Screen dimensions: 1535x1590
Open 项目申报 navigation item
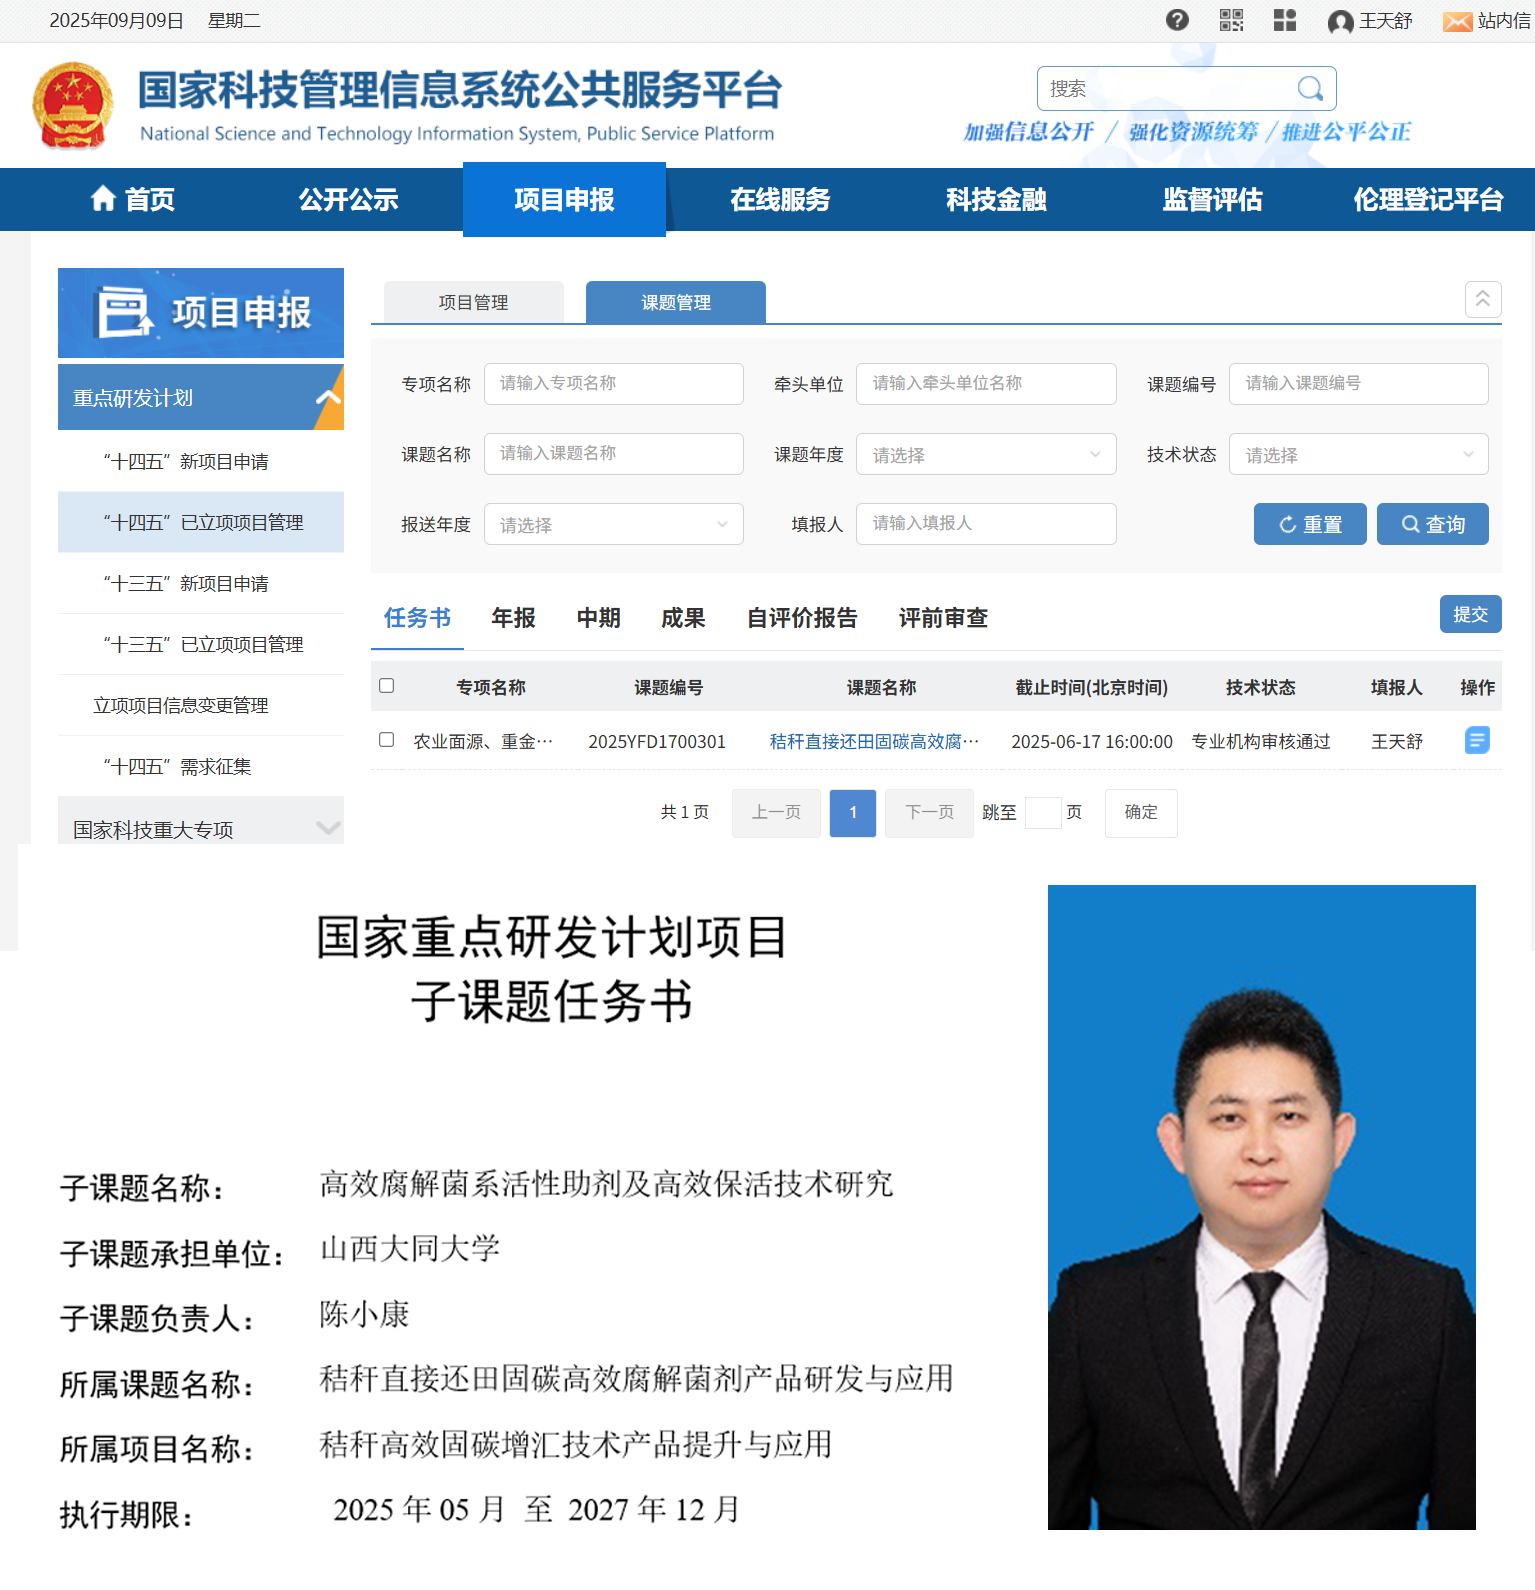[x=564, y=199]
